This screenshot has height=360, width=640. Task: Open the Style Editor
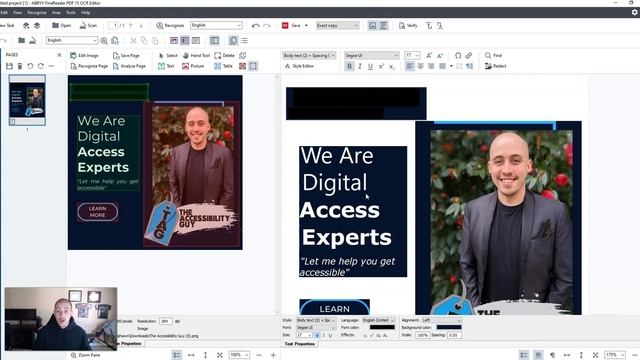coord(299,66)
